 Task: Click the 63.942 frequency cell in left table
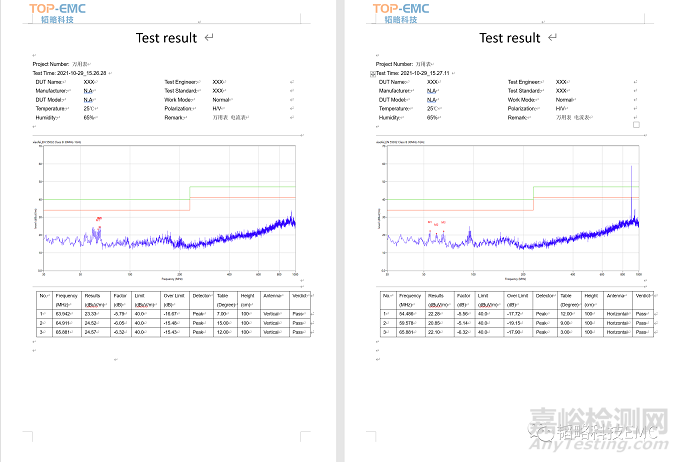(x=67, y=314)
